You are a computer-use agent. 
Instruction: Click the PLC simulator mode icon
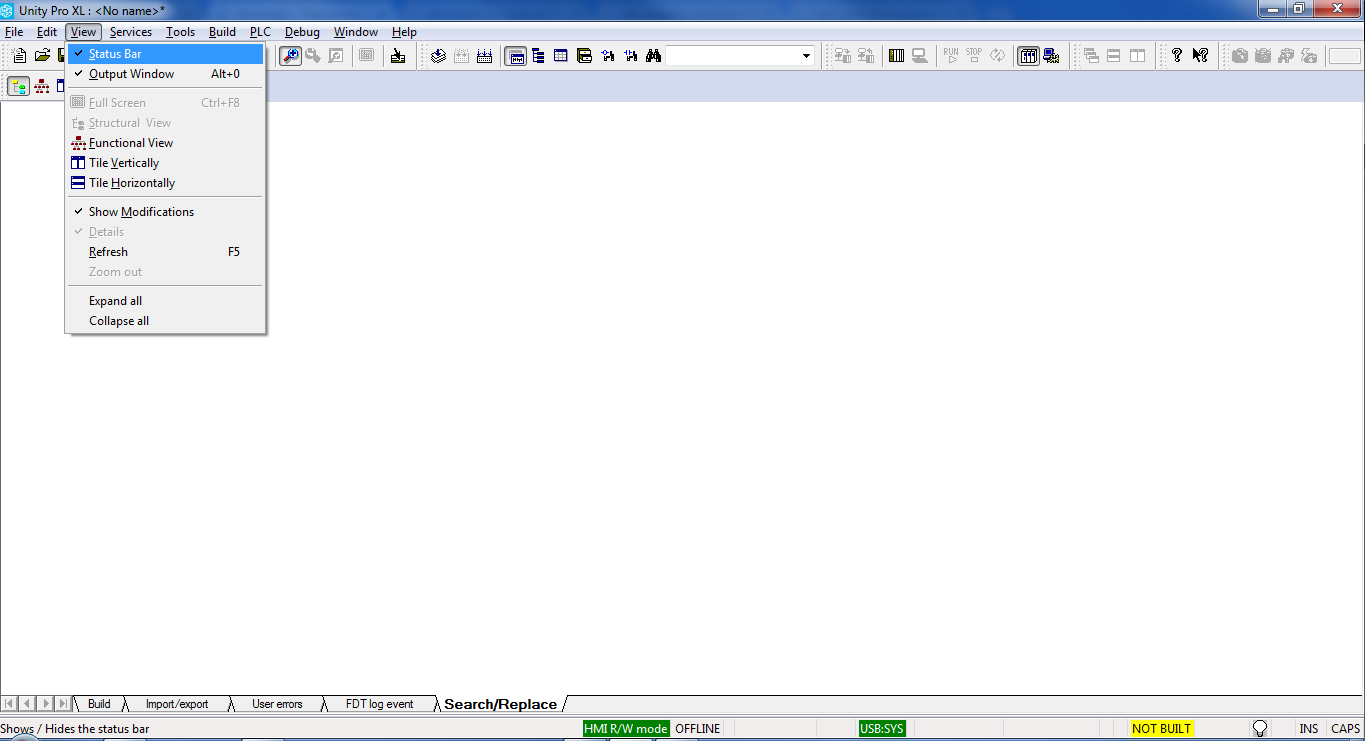1051,56
